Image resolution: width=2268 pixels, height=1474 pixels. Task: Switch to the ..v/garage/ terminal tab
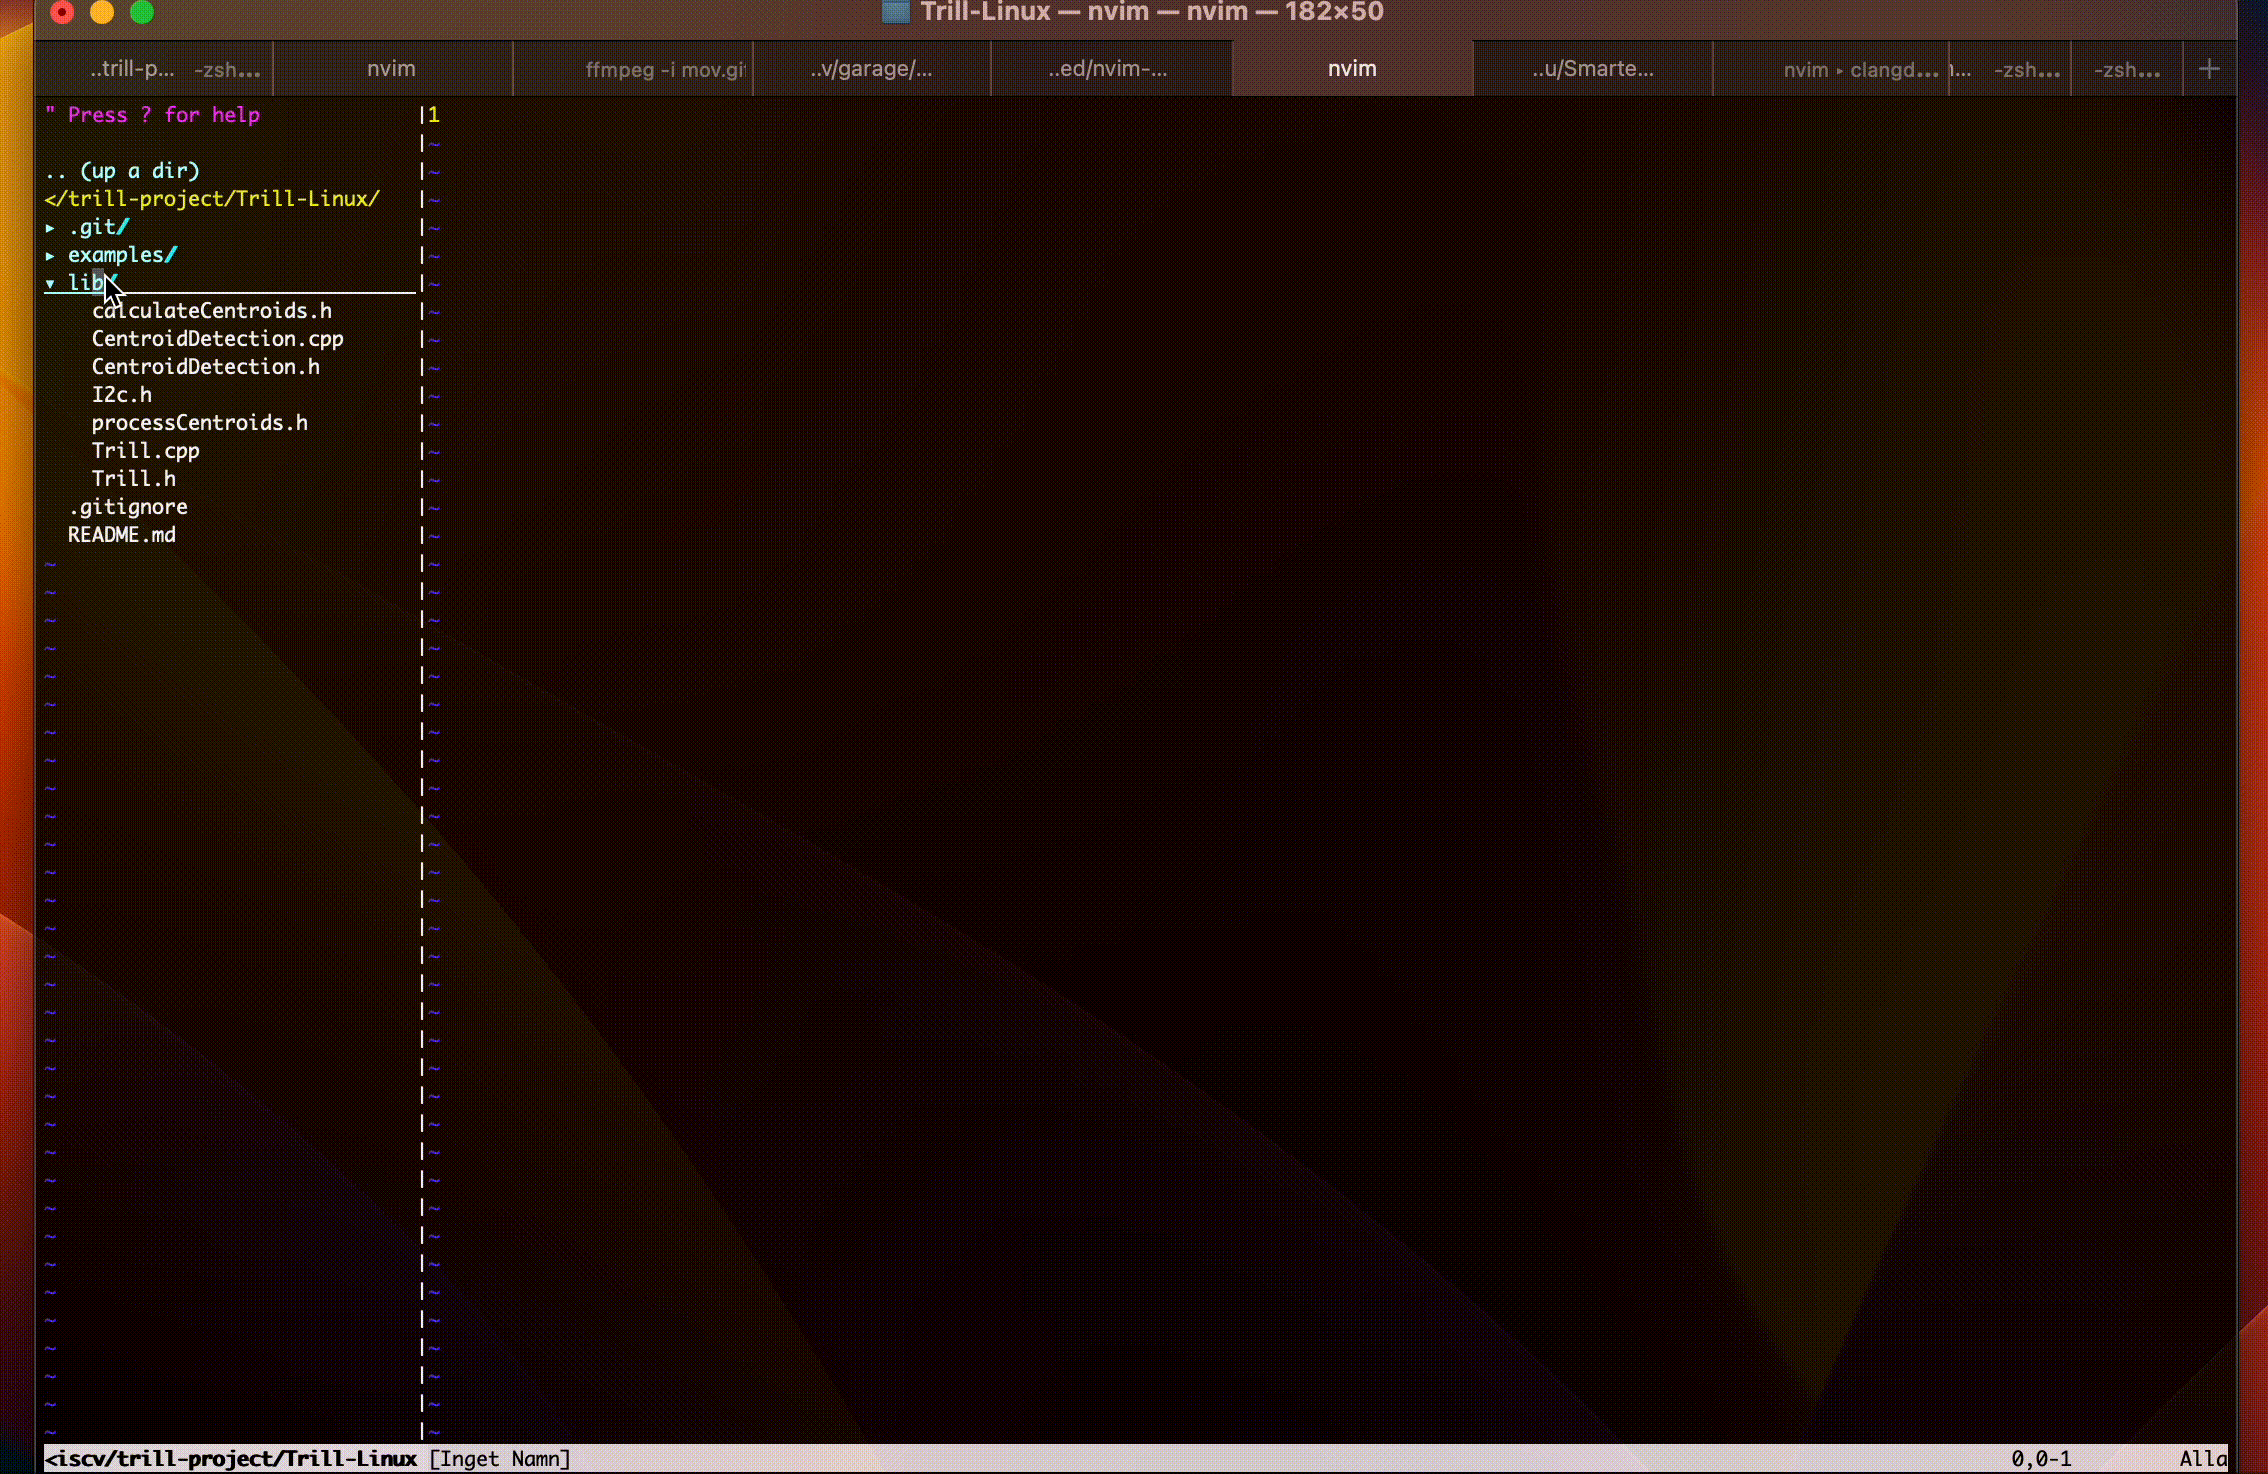[x=870, y=69]
